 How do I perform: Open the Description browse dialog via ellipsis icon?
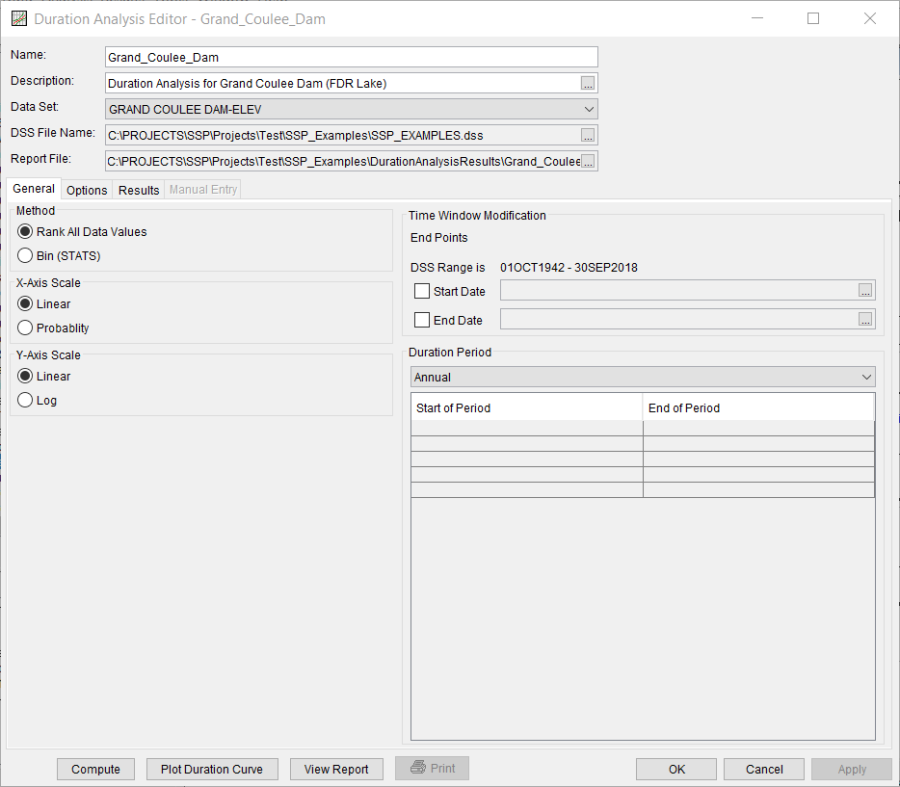click(x=589, y=82)
